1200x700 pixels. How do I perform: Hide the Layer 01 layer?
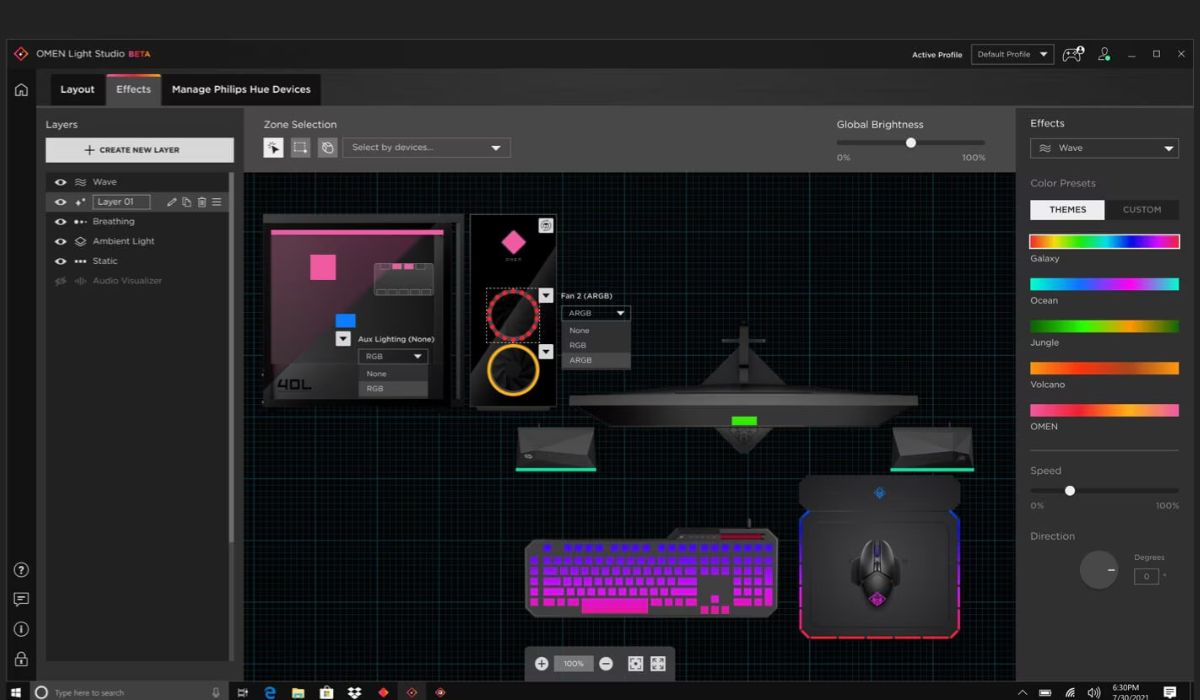(x=60, y=202)
